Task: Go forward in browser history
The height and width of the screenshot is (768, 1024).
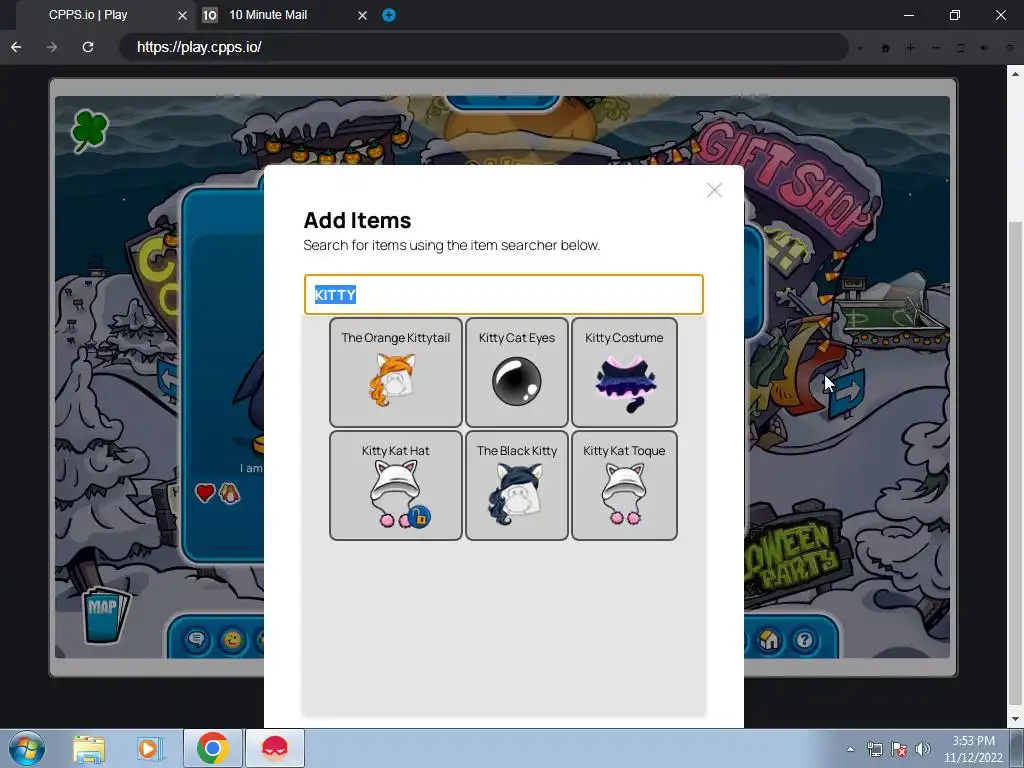Action: tap(52, 47)
